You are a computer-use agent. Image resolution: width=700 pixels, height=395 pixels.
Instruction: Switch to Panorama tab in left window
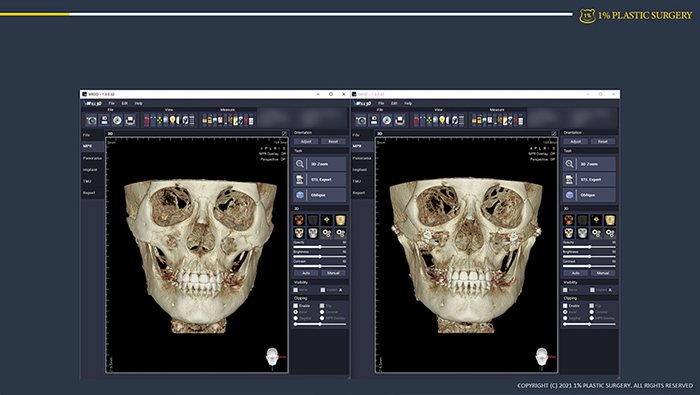(92, 158)
